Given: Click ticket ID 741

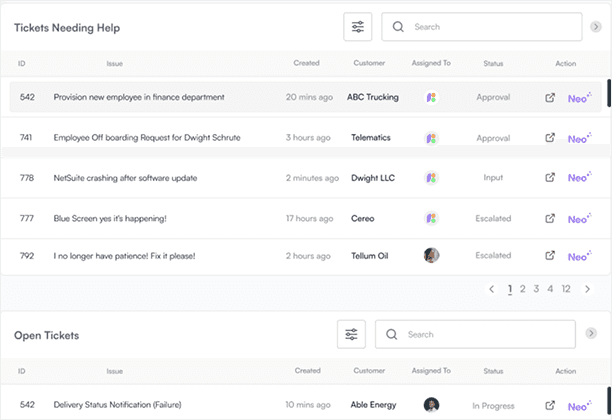Looking at the screenshot, I should tap(26, 137).
